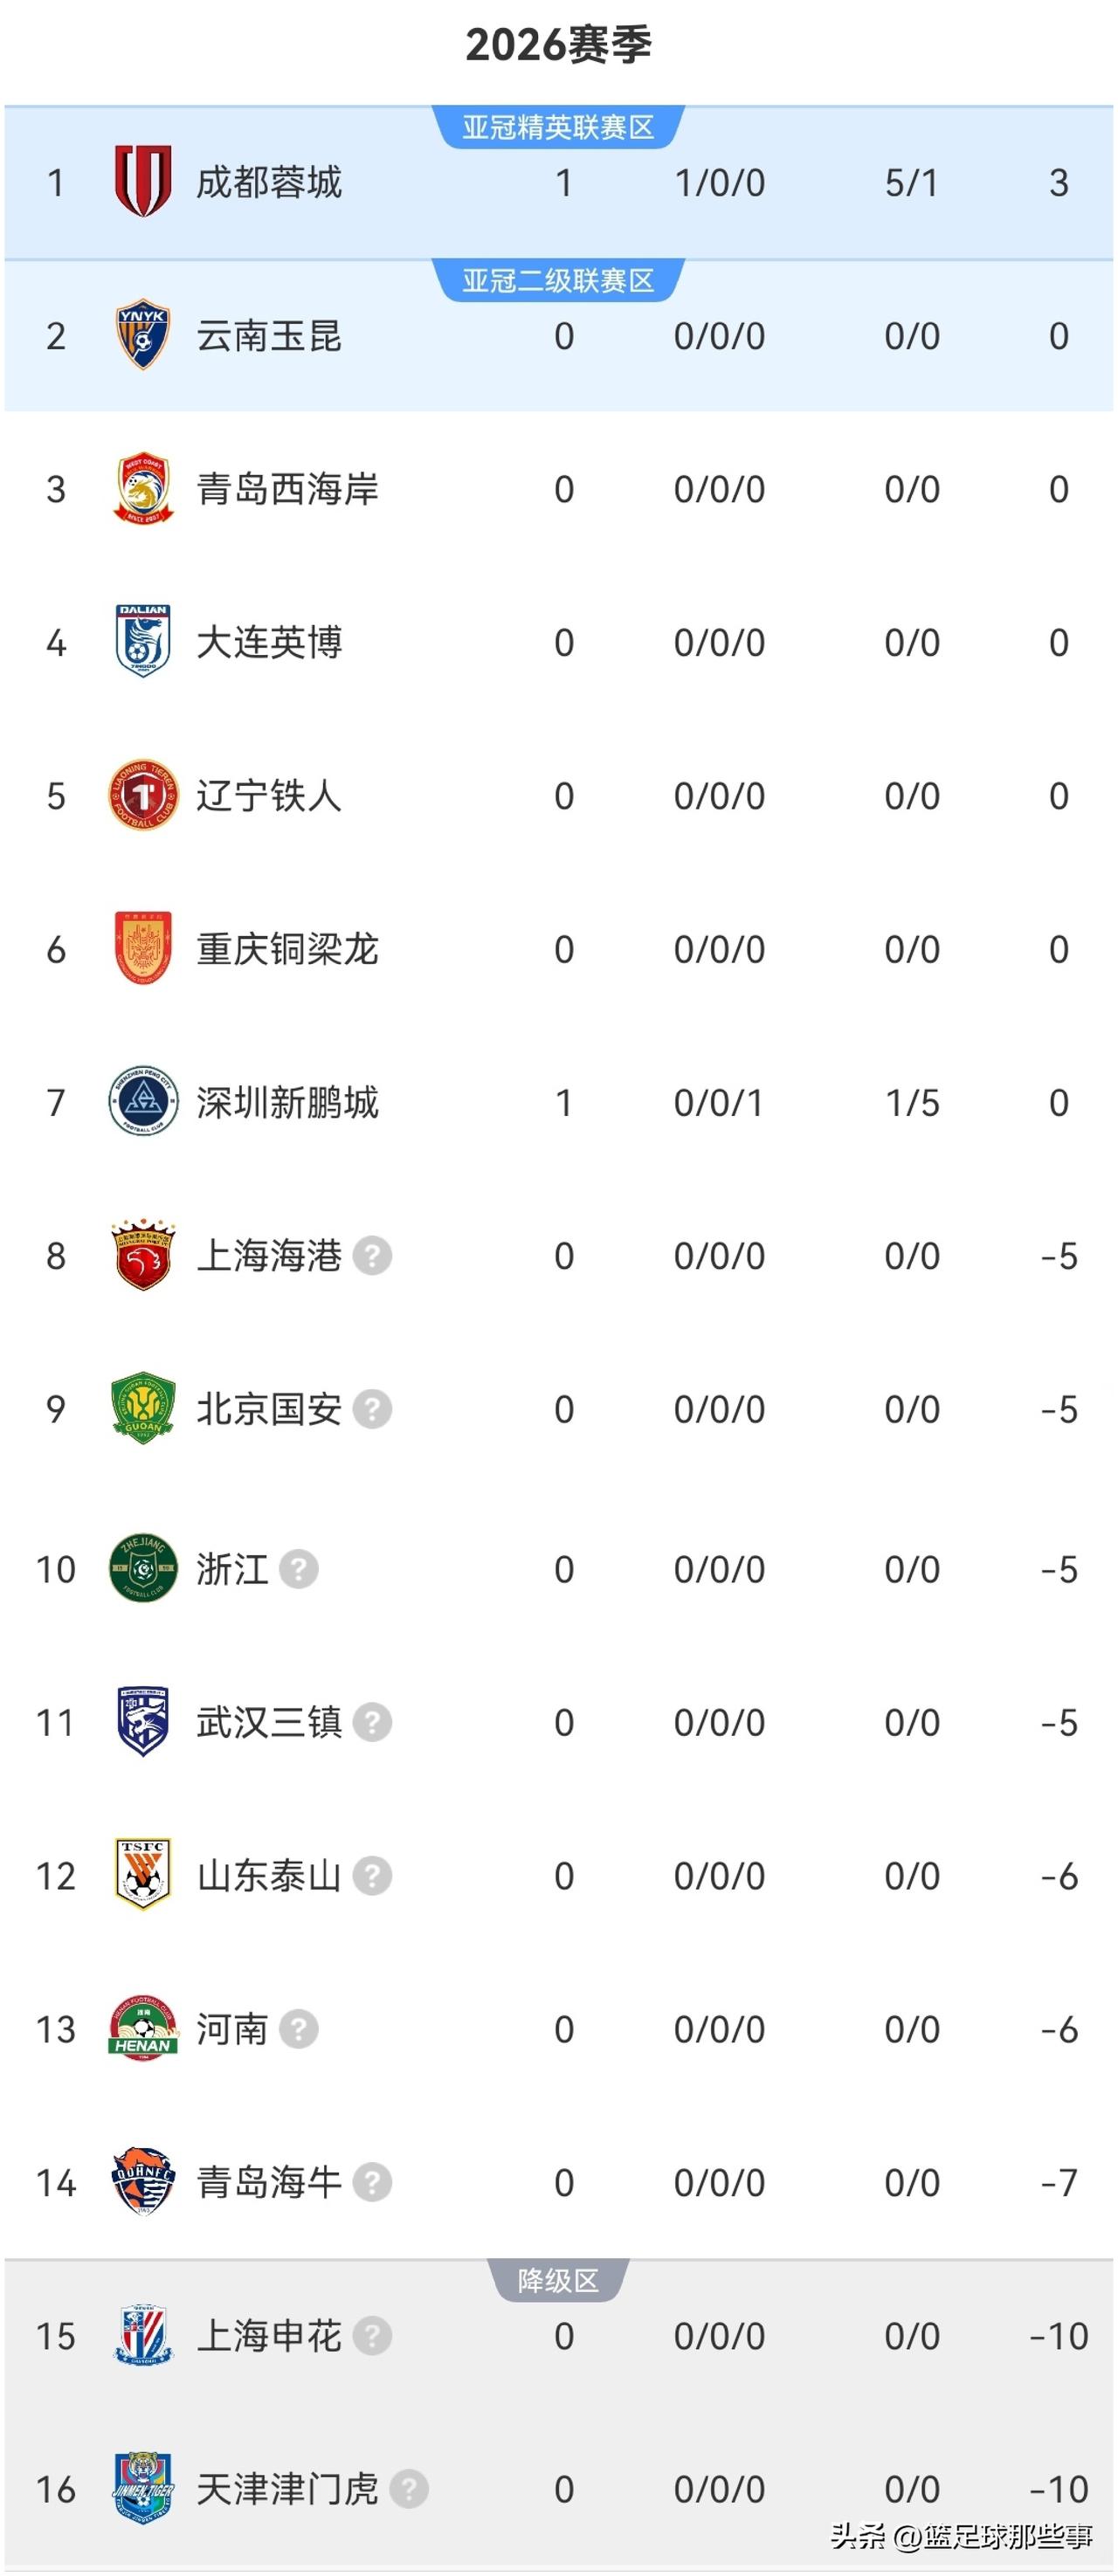
Task: Click the 成都蓉城 team crest
Action: pos(143,182)
